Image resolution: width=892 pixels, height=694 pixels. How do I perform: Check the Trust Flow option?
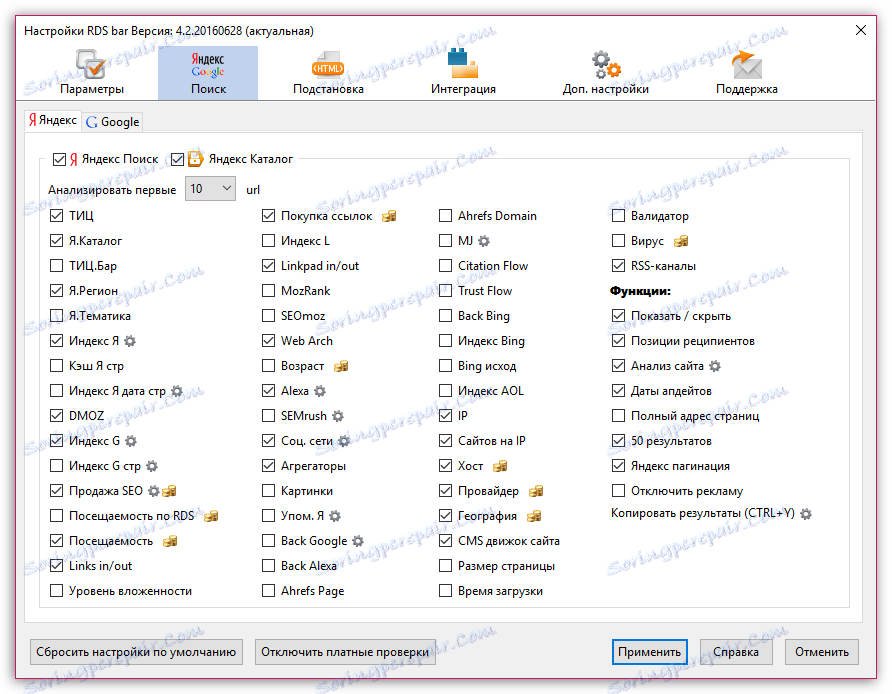[445, 291]
